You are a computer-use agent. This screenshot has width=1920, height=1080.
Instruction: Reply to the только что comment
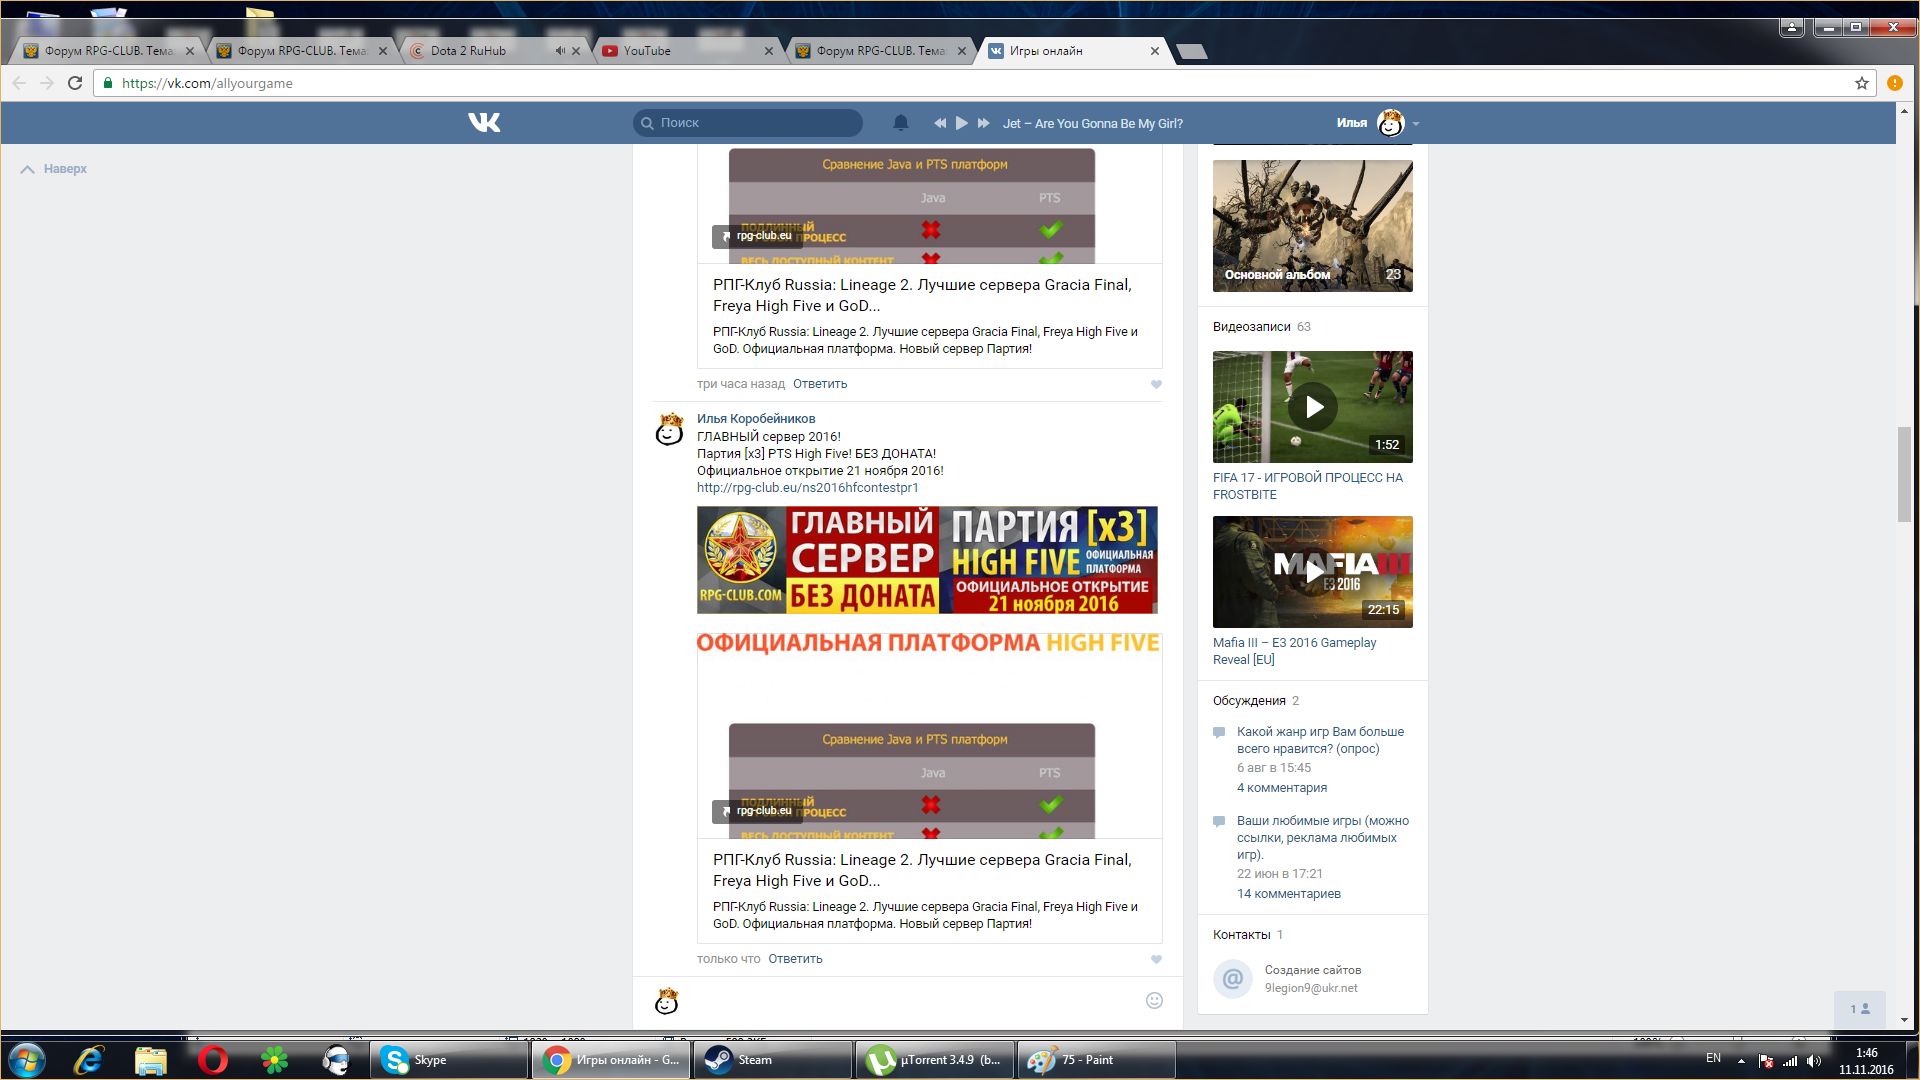[795, 959]
